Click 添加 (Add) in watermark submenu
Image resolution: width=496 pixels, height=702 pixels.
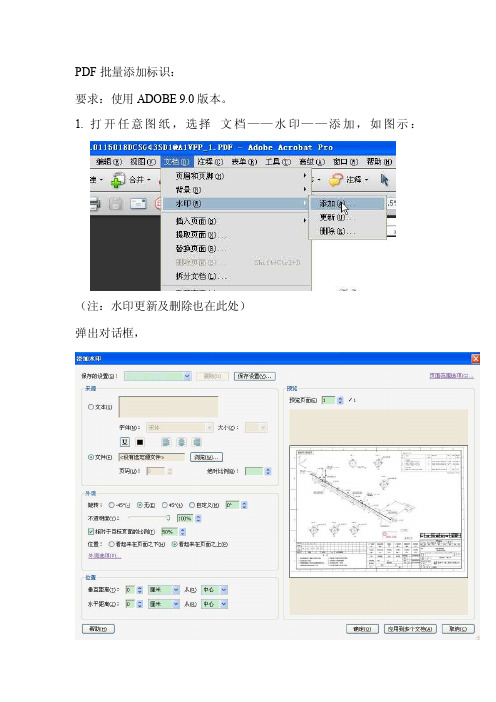pyautogui.click(x=347, y=204)
